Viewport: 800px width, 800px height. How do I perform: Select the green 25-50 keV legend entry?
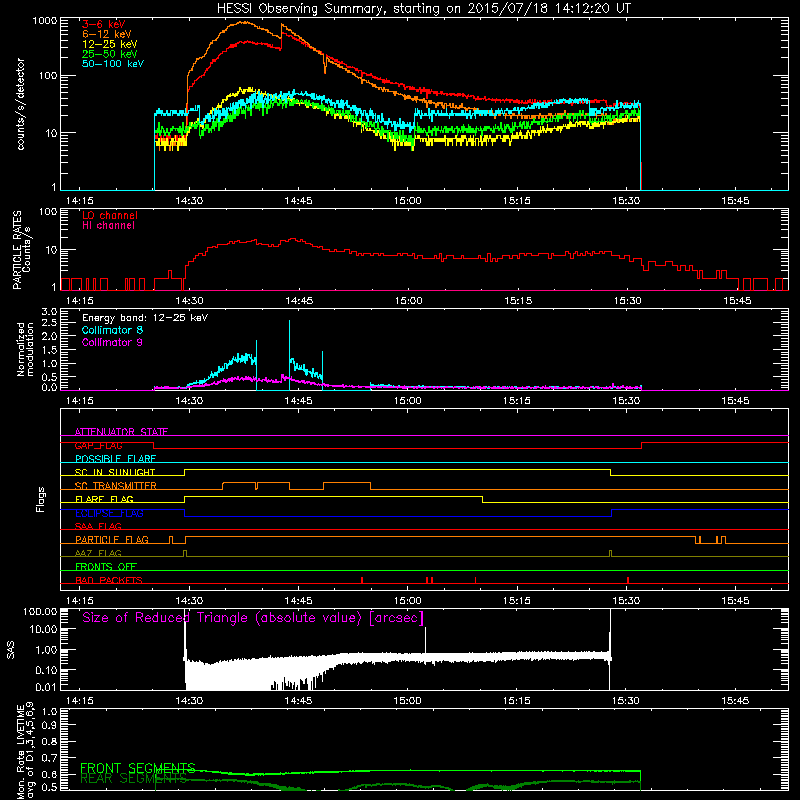(x=110, y=54)
